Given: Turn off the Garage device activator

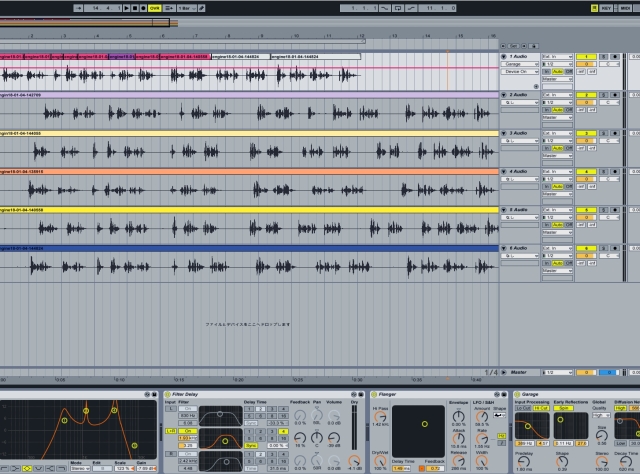Looking at the screenshot, I should (518, 395).
